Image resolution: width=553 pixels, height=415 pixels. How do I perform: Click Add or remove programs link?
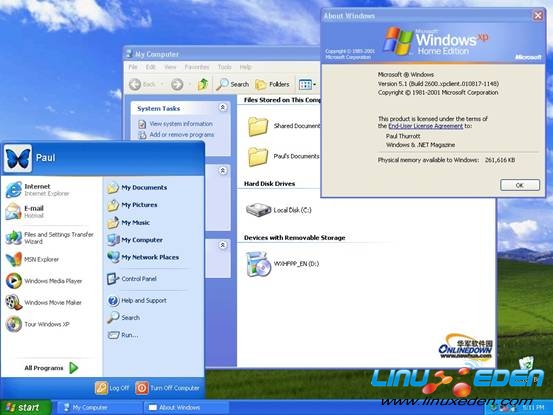click(176, 134)
